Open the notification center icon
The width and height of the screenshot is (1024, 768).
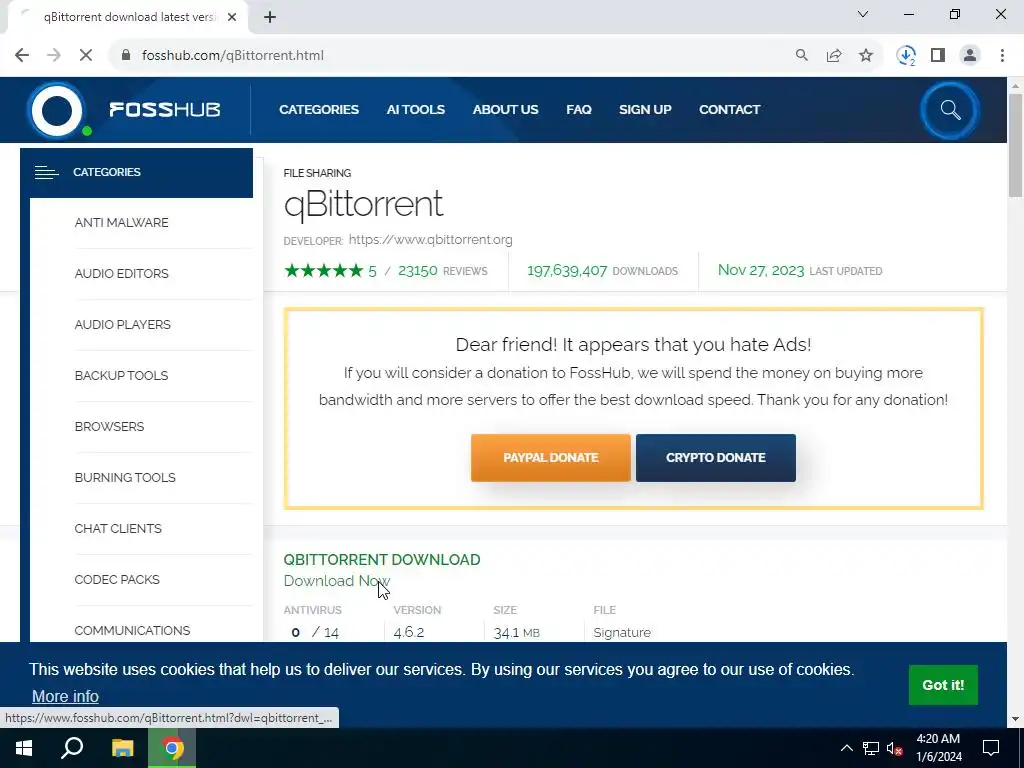coord(991,748)
